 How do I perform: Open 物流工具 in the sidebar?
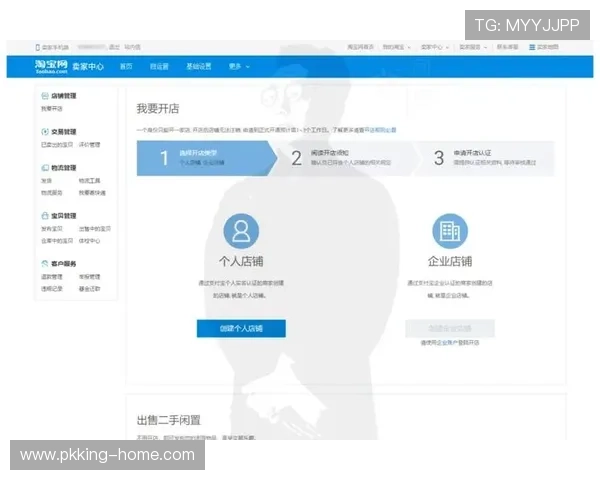(90, 181)
